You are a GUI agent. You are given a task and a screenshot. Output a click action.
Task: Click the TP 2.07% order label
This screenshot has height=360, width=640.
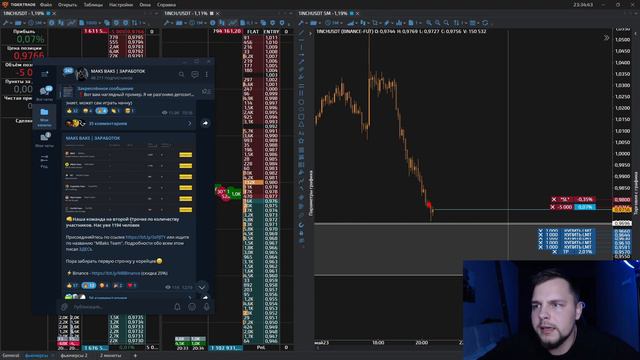tap(577, 252)
